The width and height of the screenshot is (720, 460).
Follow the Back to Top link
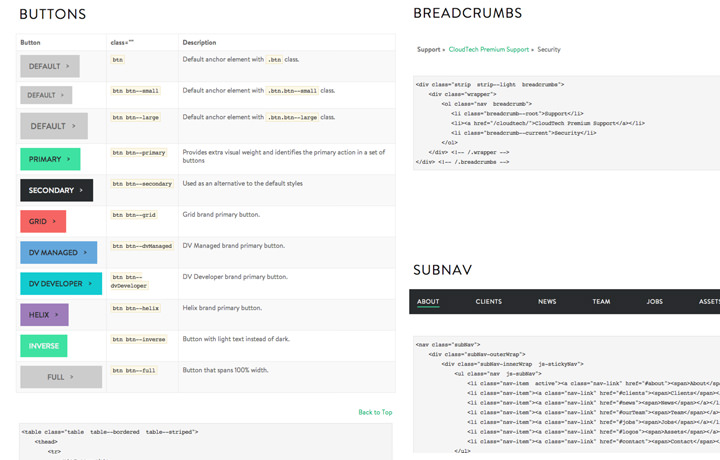click(375, 412)
